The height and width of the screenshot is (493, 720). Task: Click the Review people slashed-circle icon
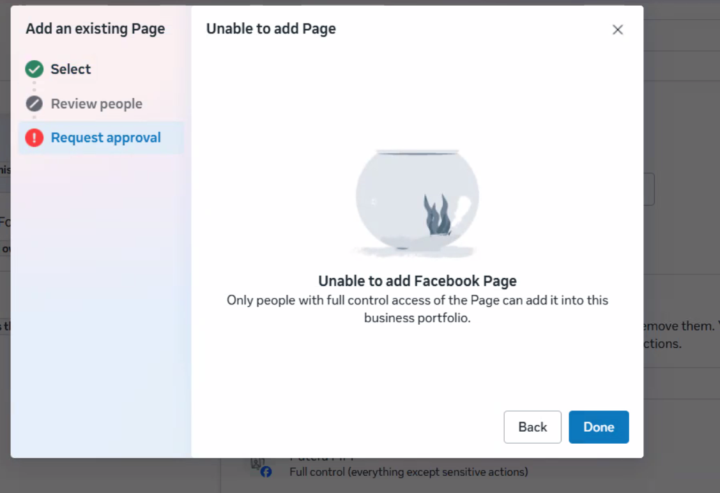coord(34,104)
